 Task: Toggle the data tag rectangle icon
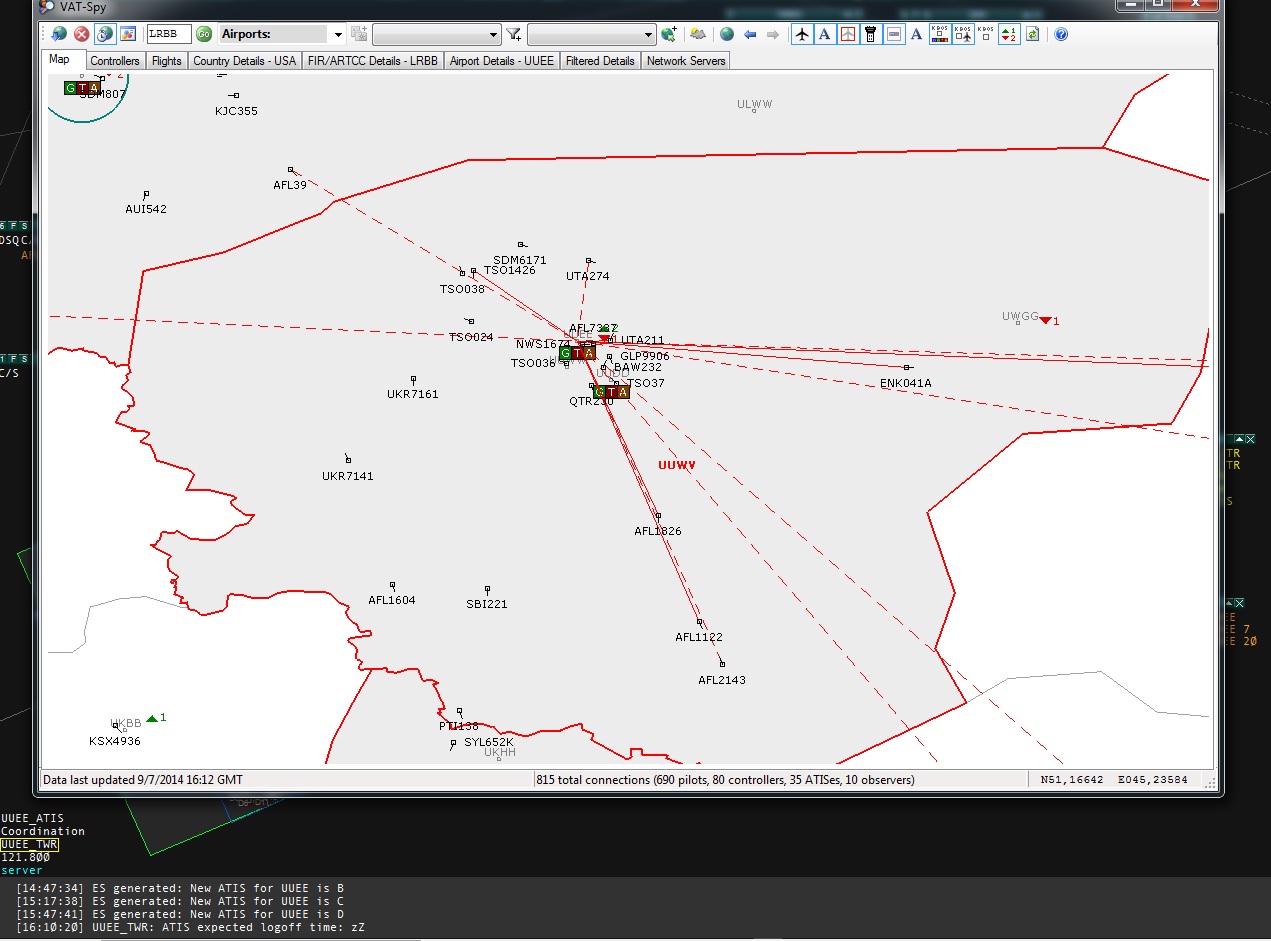(894, 34)
